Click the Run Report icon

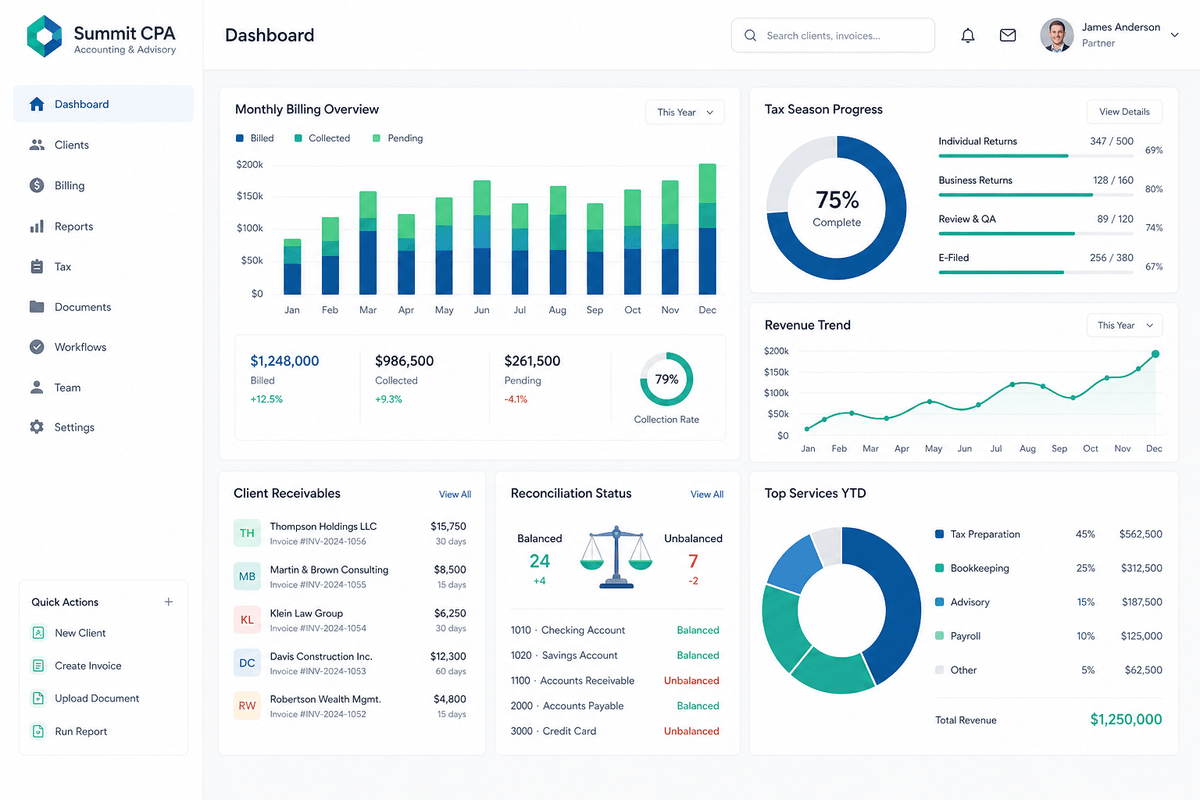(38, 731)
